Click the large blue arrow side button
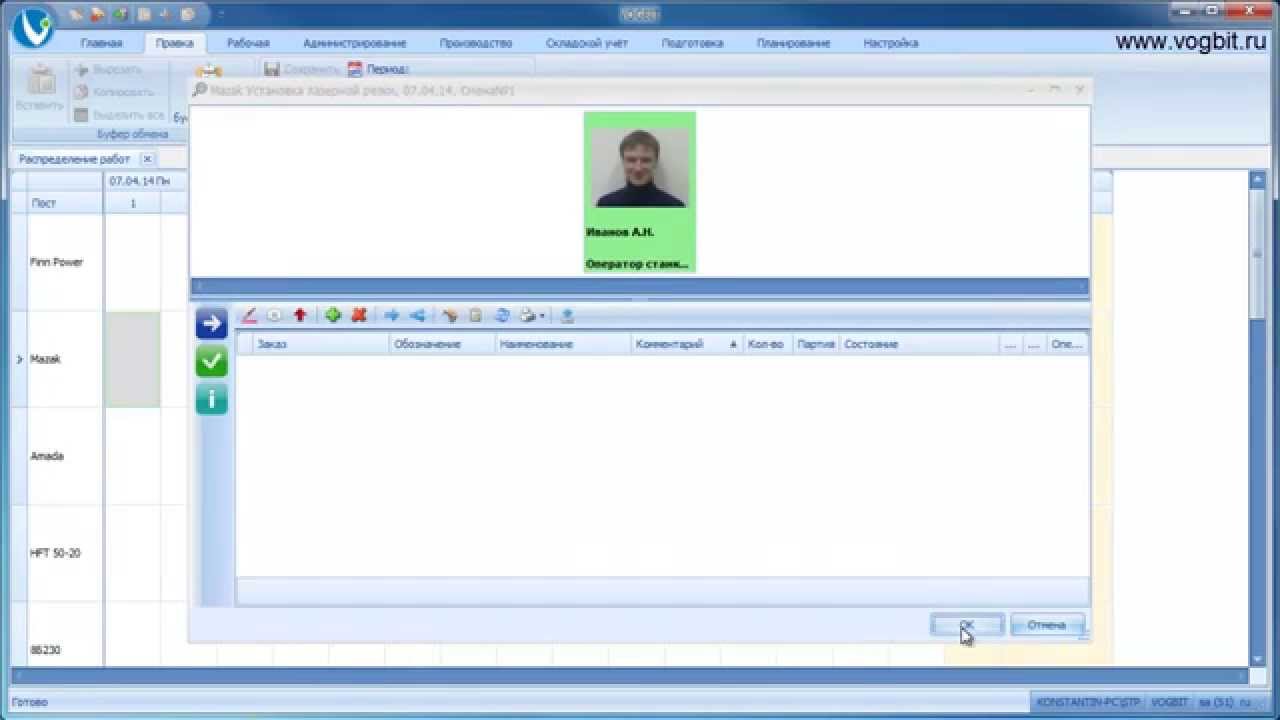Viewport: 1280px width, 720px height. 212,324
